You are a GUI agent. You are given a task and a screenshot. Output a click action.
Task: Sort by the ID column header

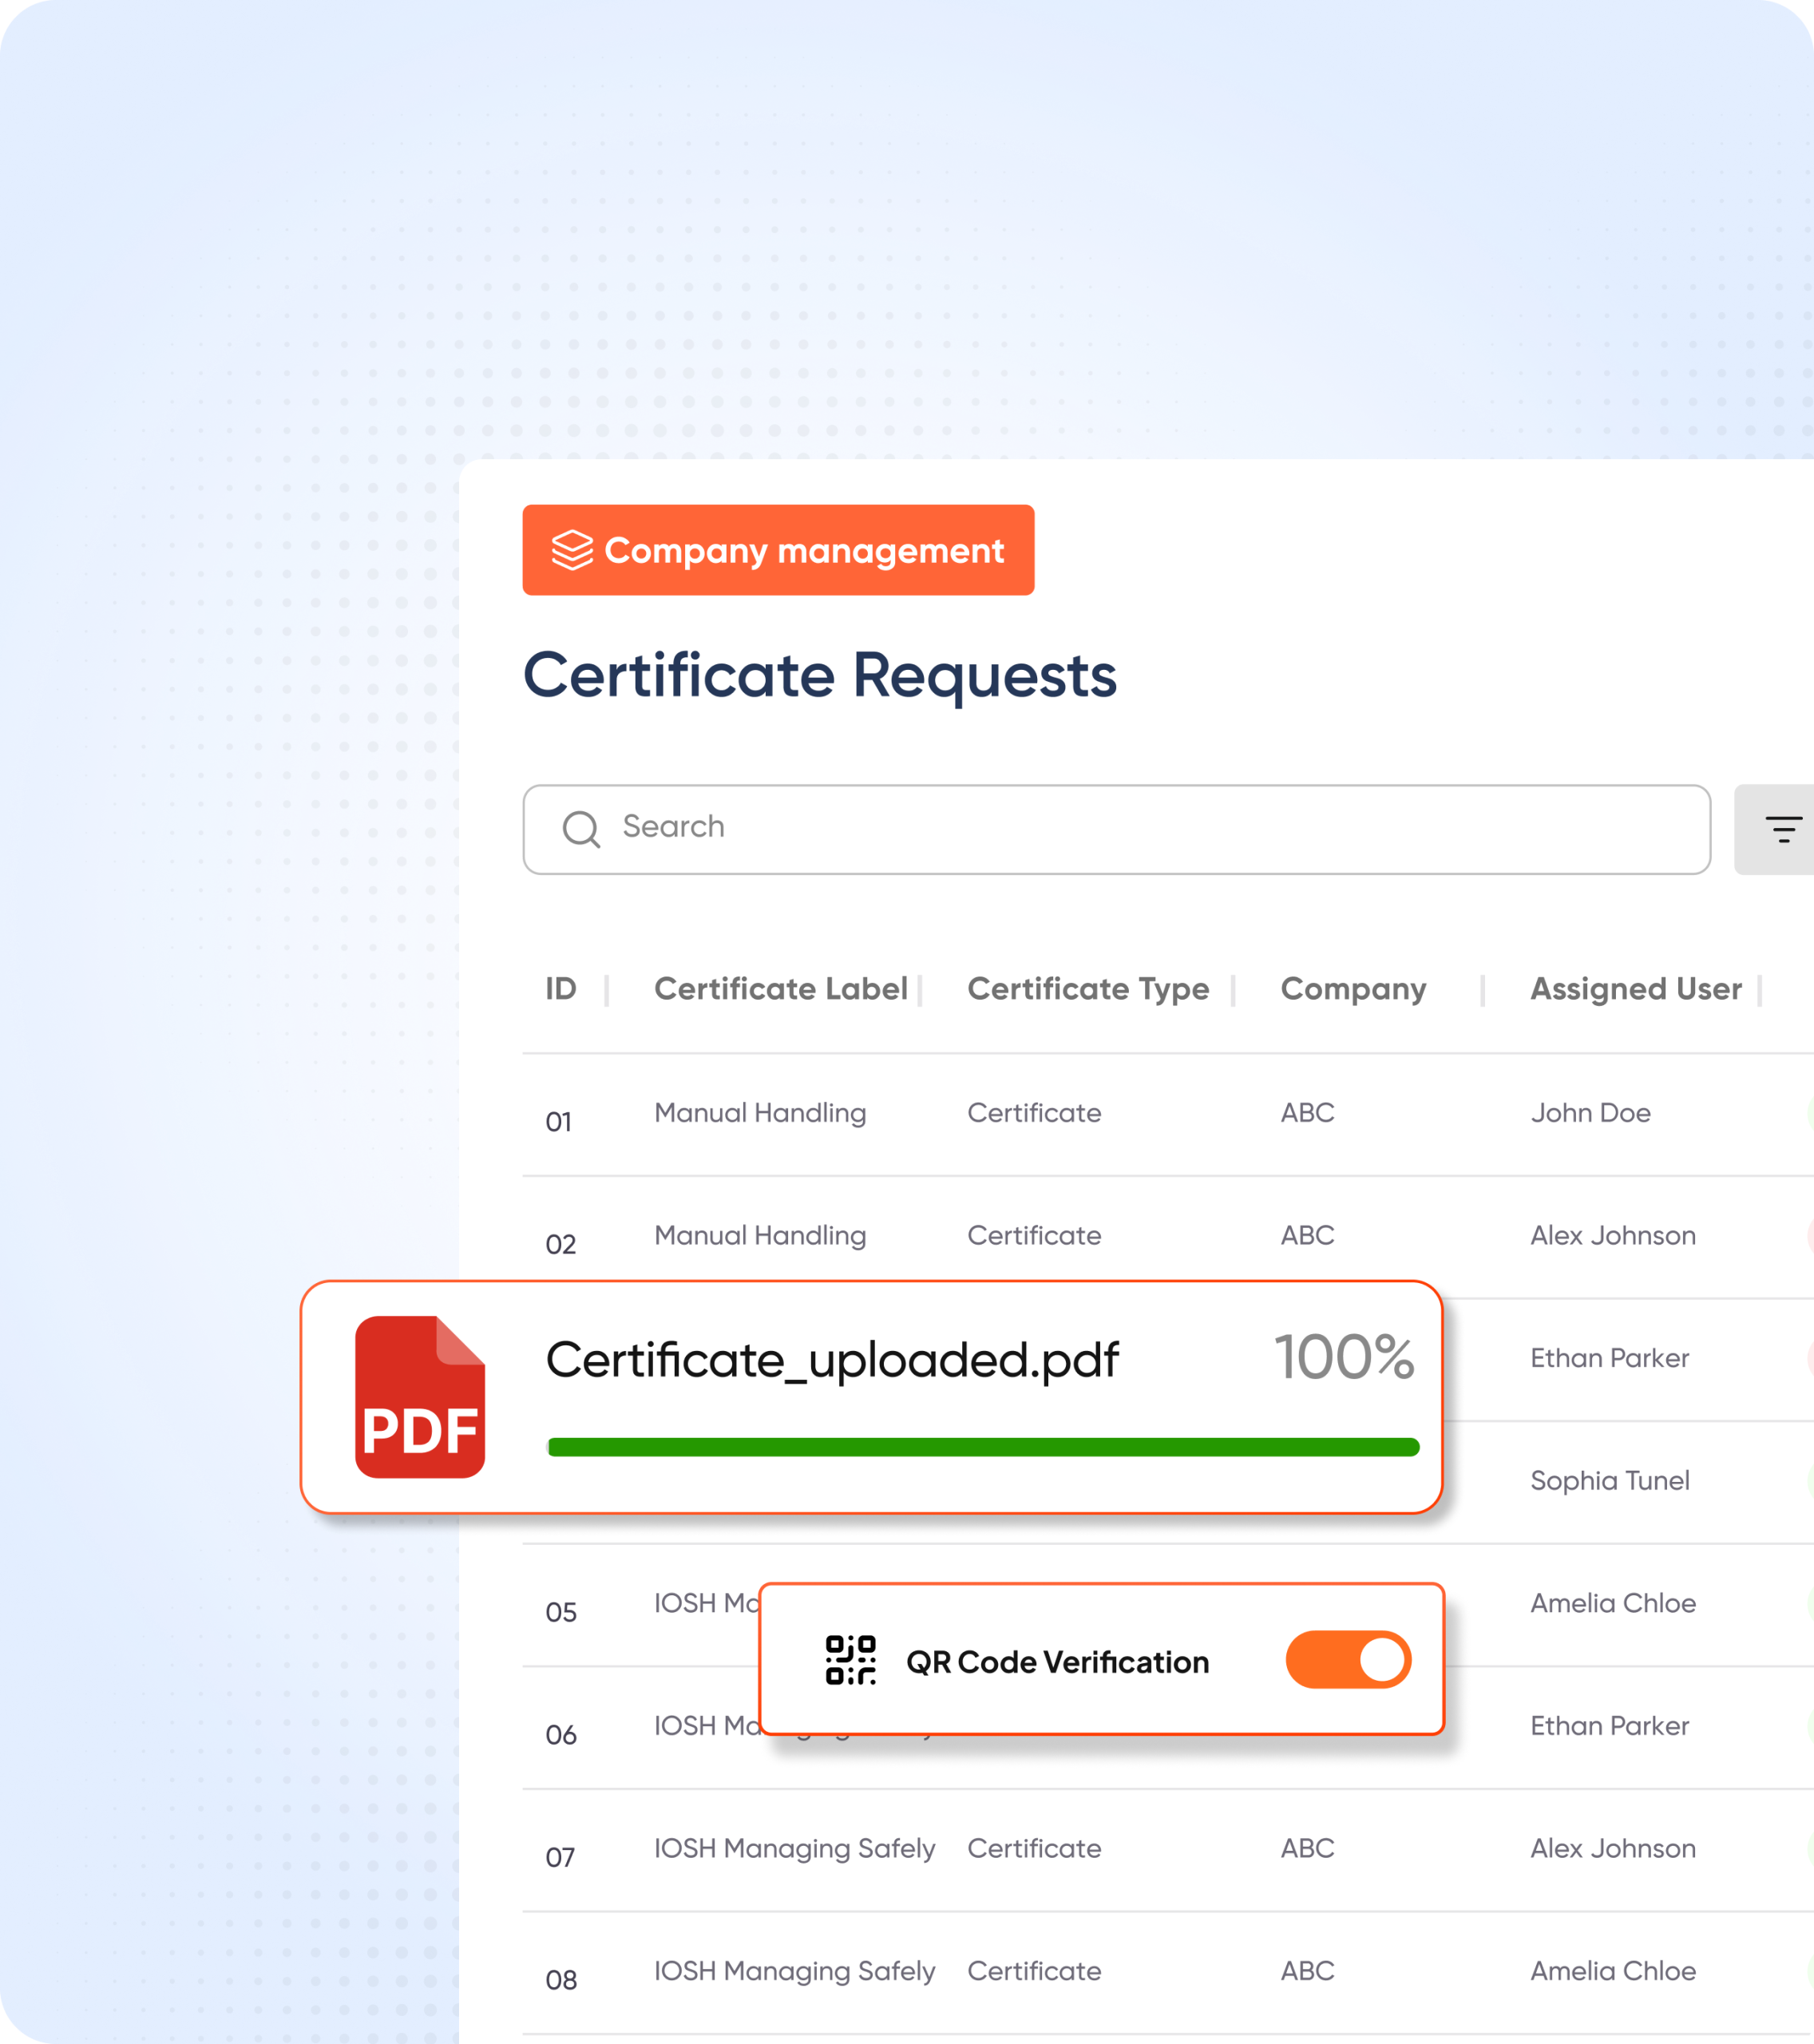click(561, 988)
